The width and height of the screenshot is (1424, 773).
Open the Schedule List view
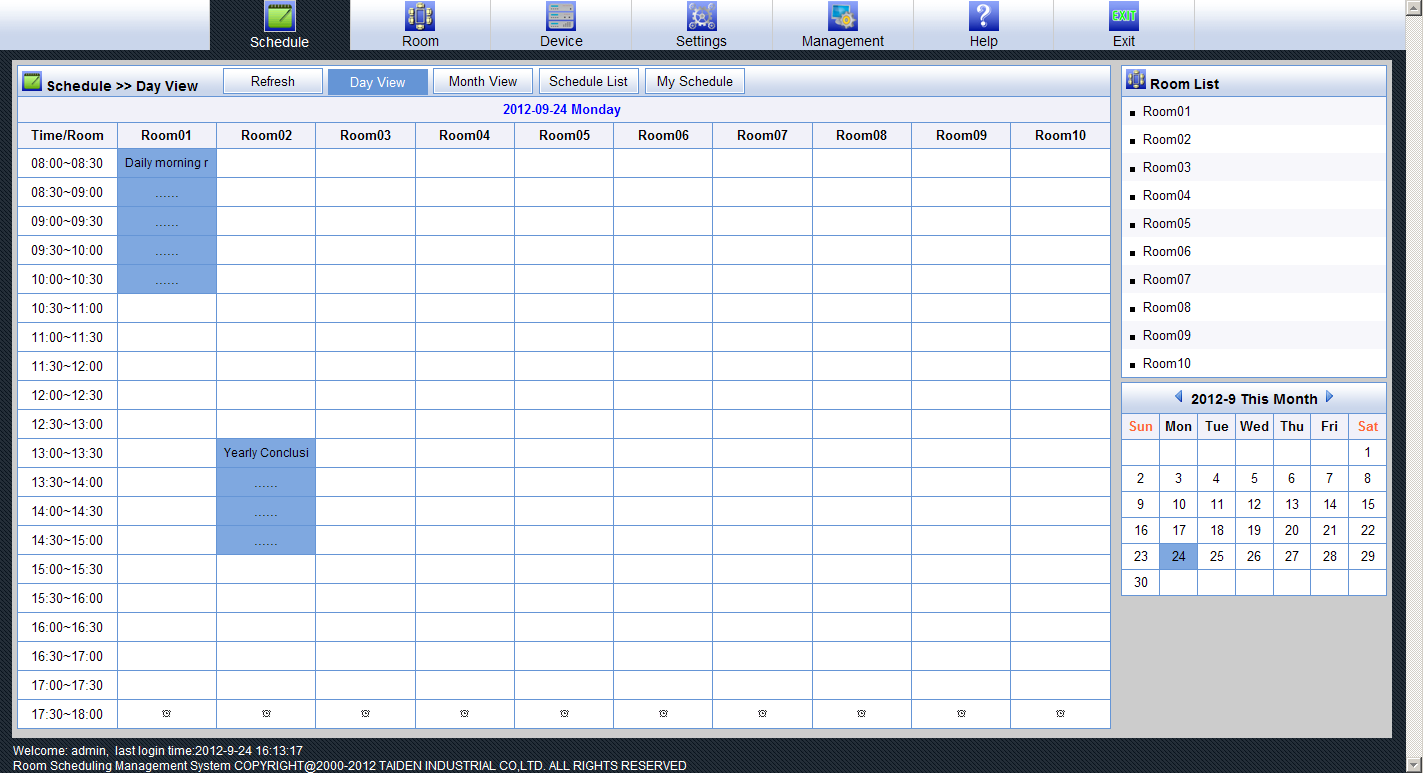pyautogui.click(x=588, y=82)
